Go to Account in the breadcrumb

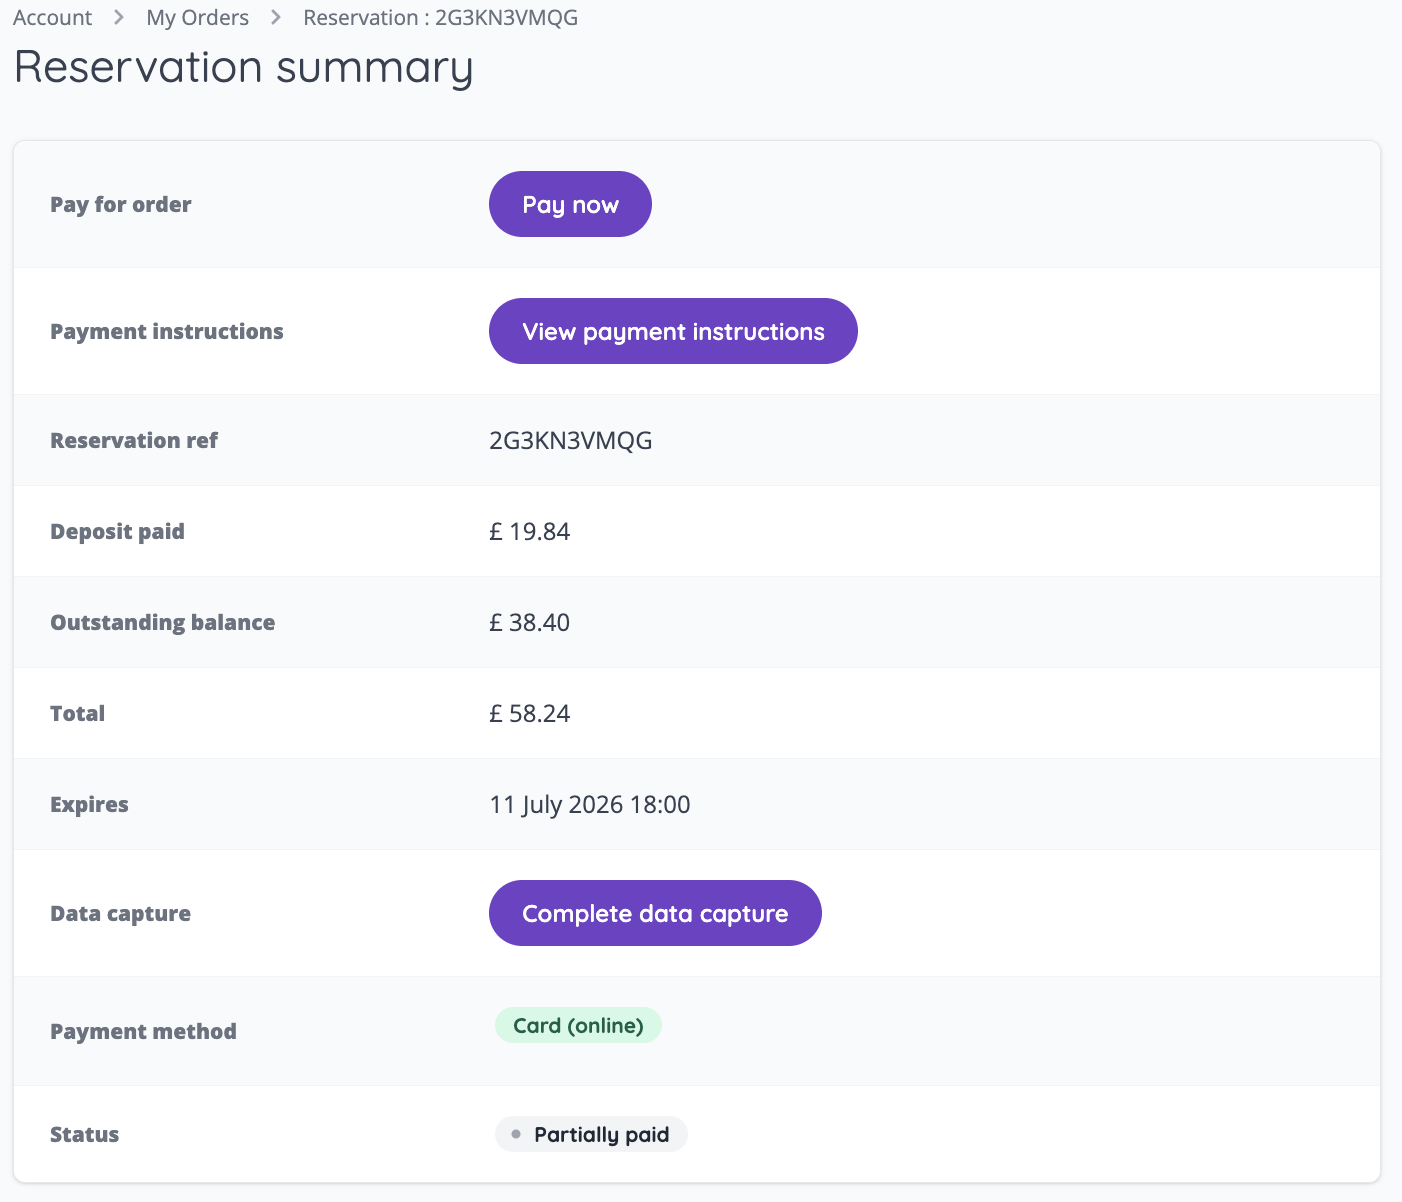pyautogui.click(x=52, y=18)
